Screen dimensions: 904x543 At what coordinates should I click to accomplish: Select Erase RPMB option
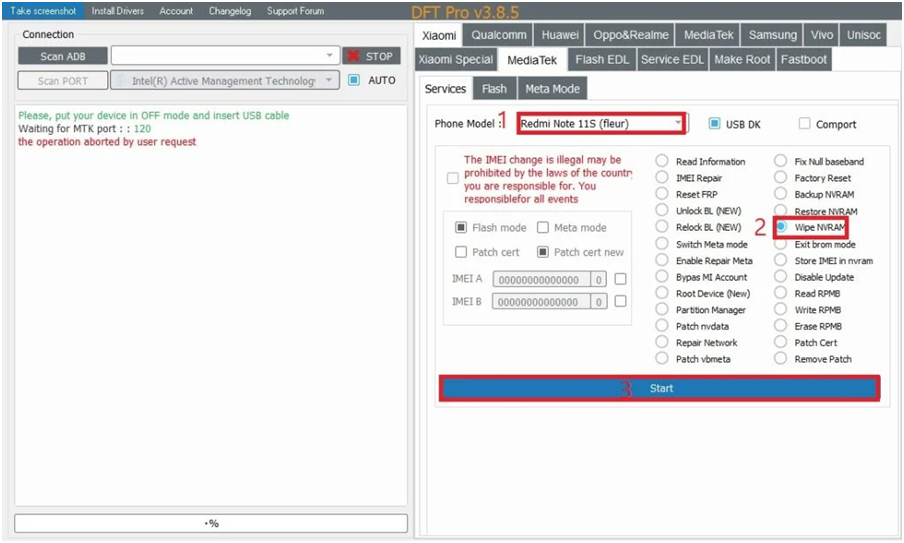tap(781, 326)
